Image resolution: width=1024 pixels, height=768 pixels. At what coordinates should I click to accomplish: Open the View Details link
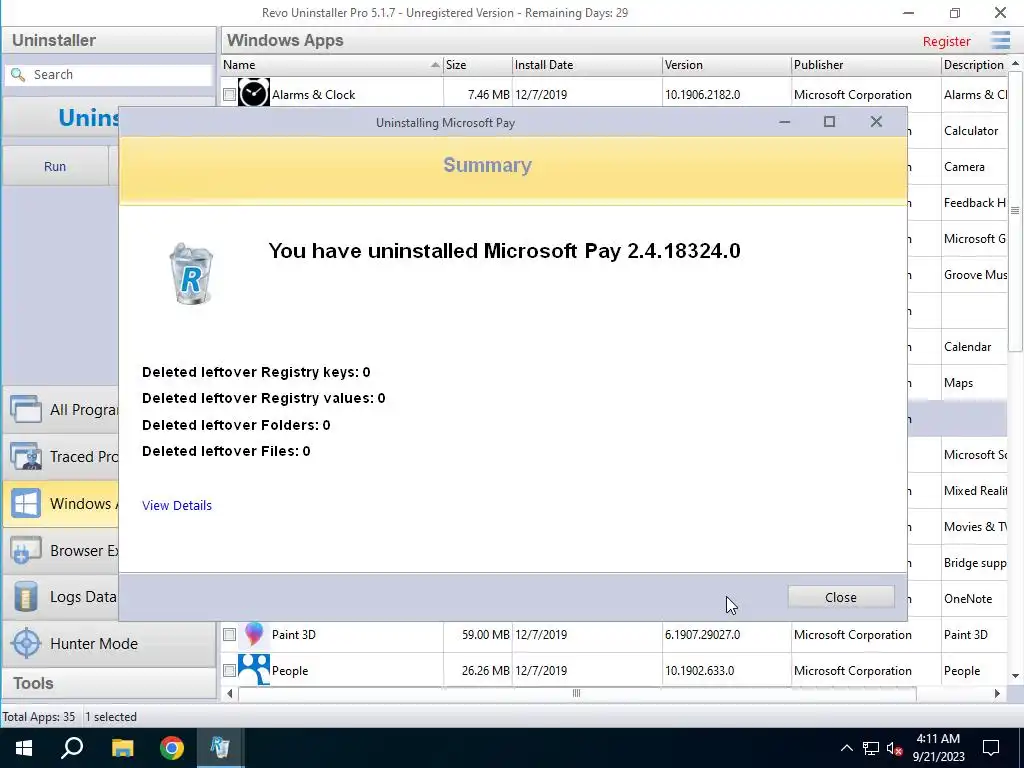(x=176, y=505)
